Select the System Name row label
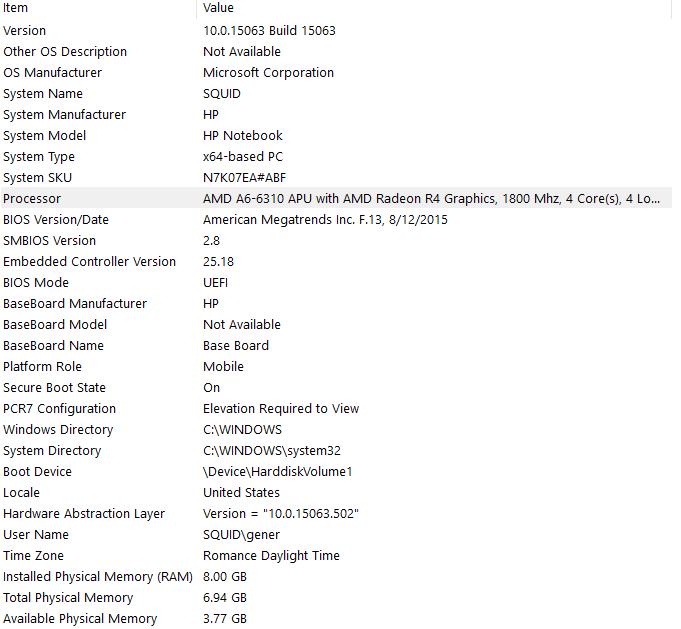This screenshot has width=681, height=629. pos(43,94)
